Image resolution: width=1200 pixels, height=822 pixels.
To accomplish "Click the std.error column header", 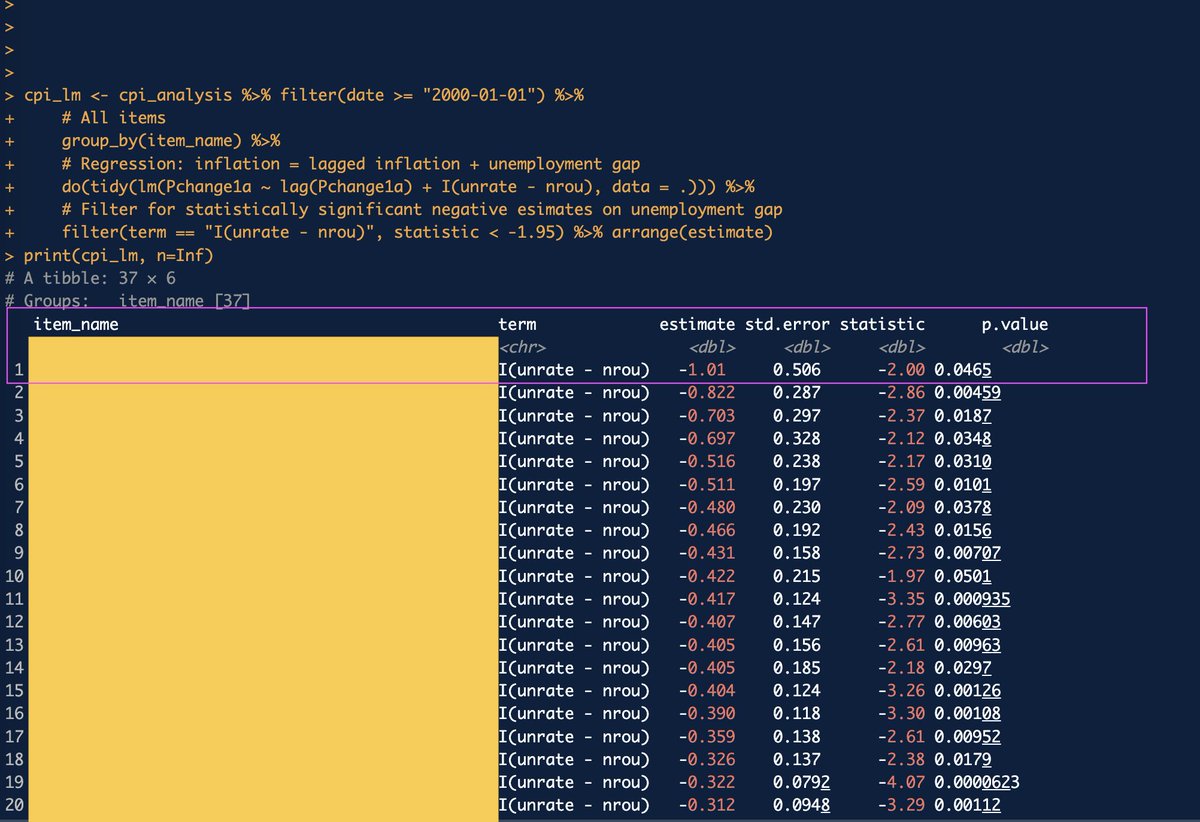I will click(787, 324).
